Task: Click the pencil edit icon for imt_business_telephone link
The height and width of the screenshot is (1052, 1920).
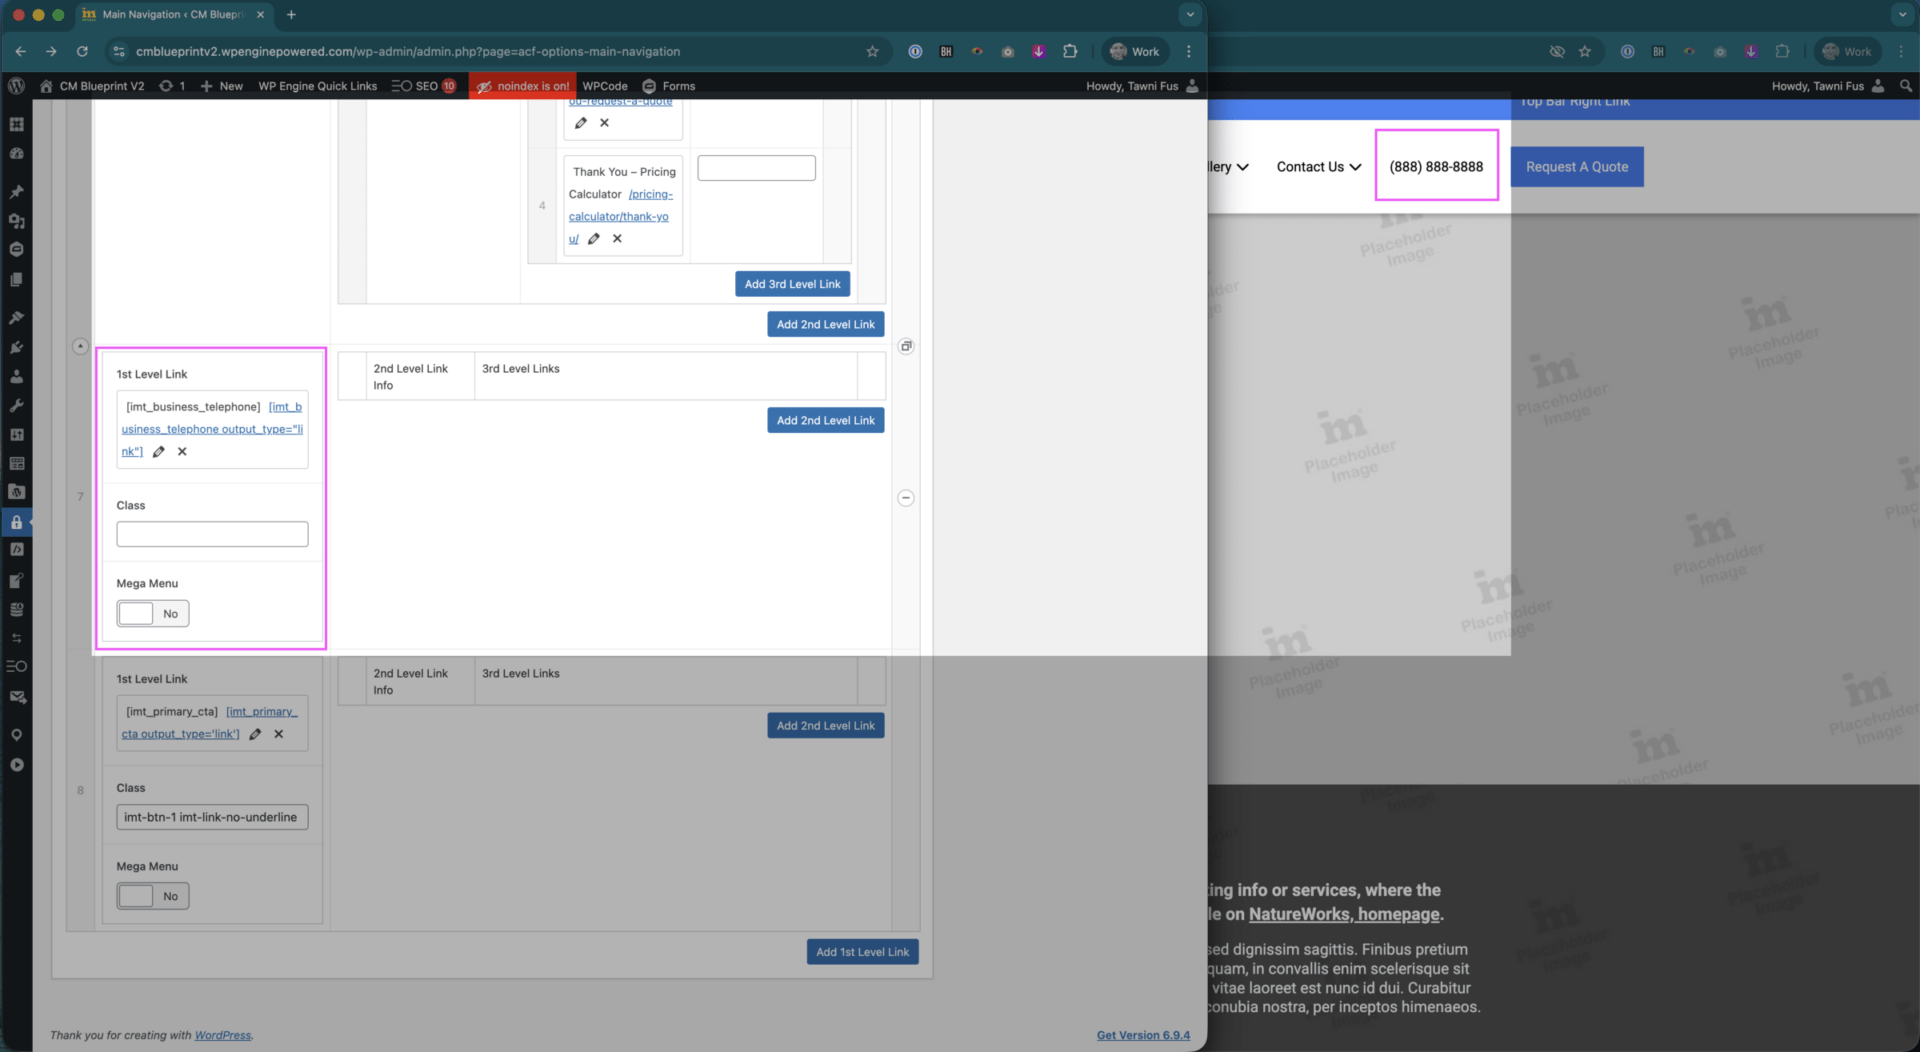Action: pos(159,452)
